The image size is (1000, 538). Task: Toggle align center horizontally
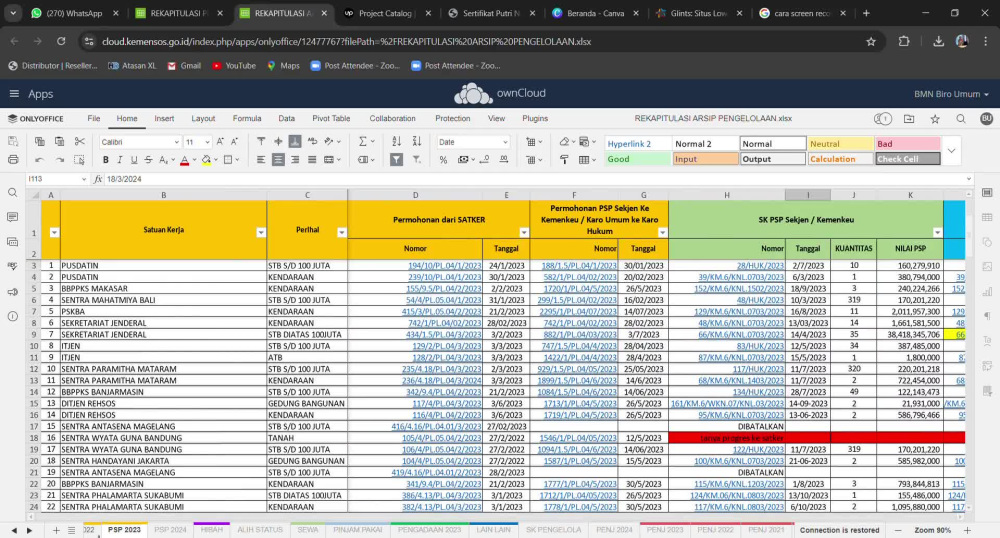coord(278,159)
